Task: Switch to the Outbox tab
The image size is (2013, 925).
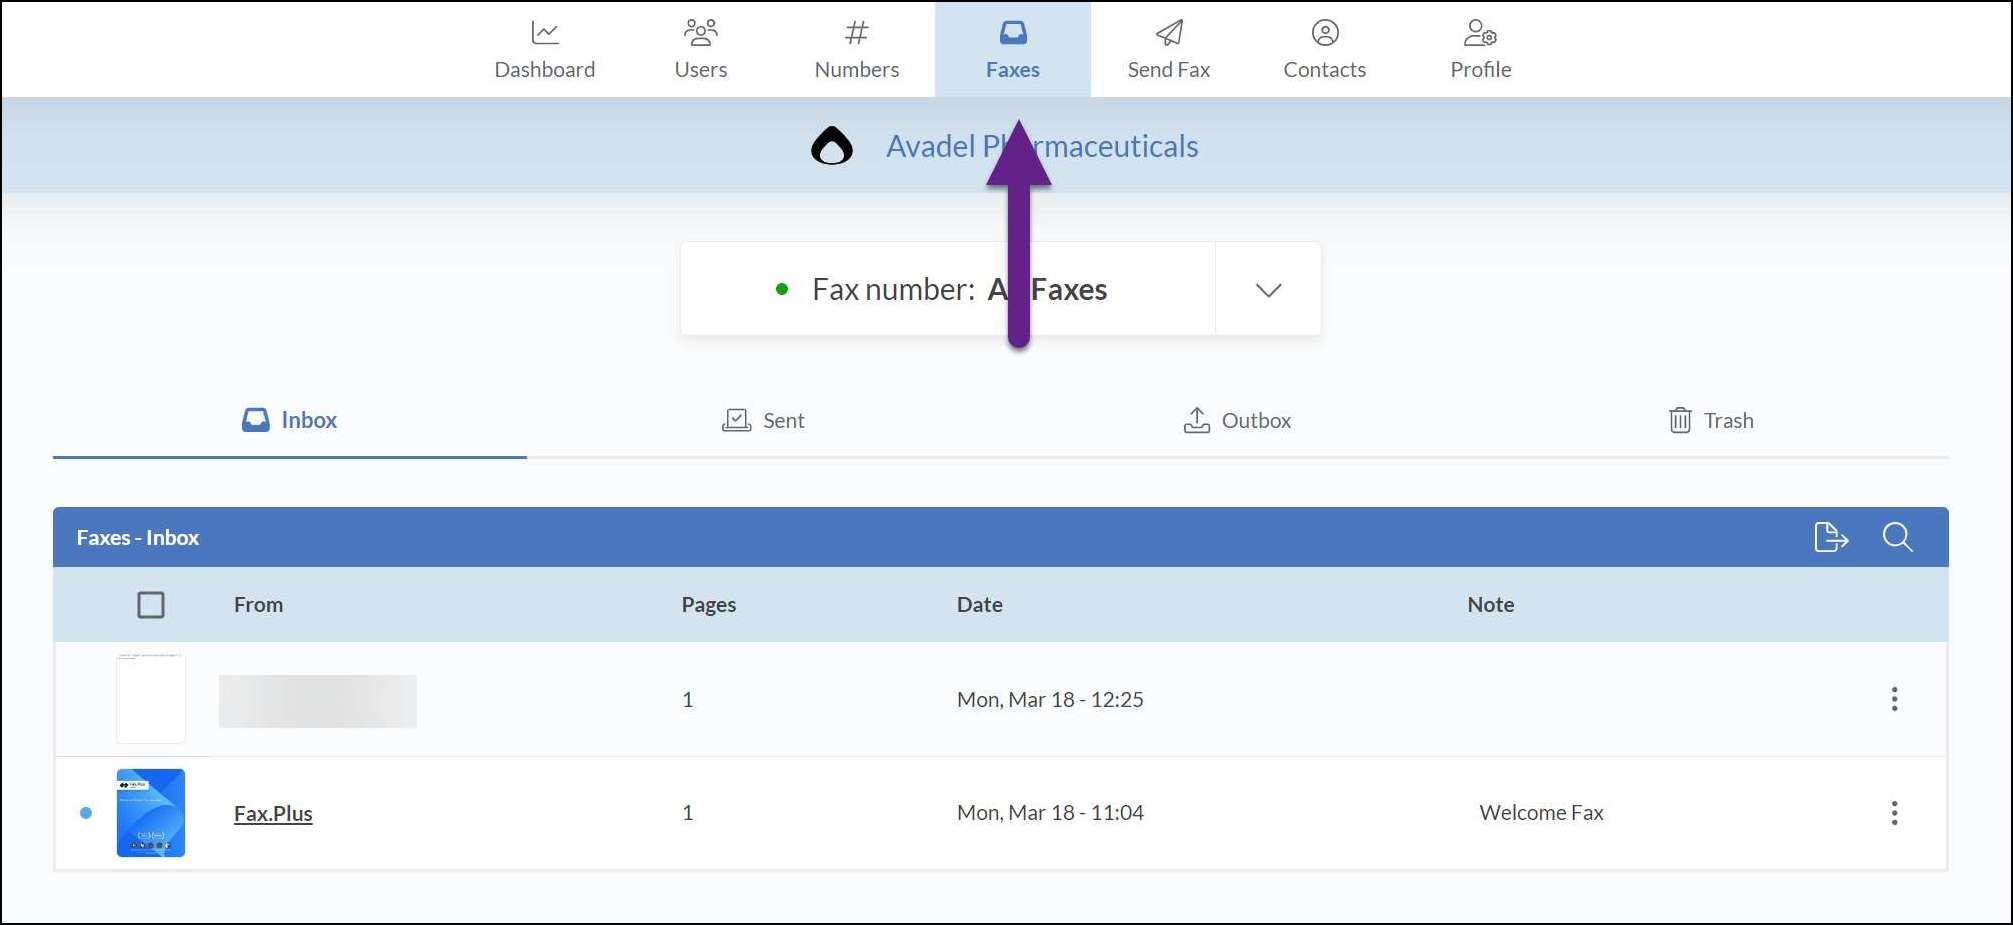Action: (x=1238, y=420)
